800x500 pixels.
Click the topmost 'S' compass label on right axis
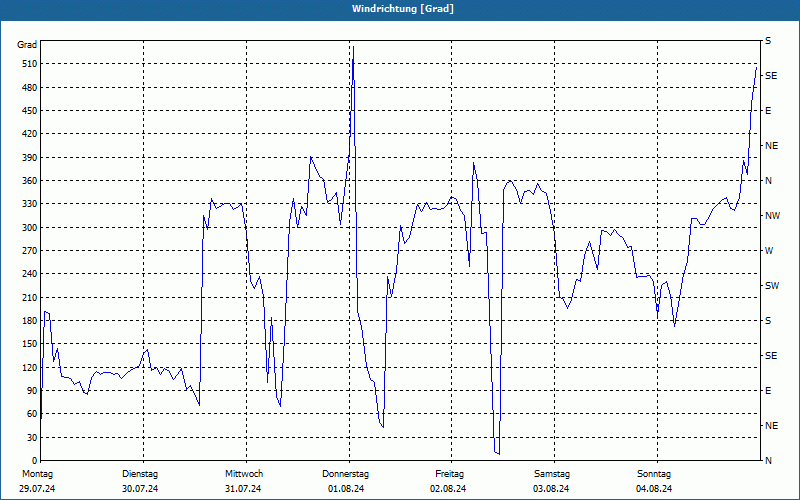(x=768, y=41)
